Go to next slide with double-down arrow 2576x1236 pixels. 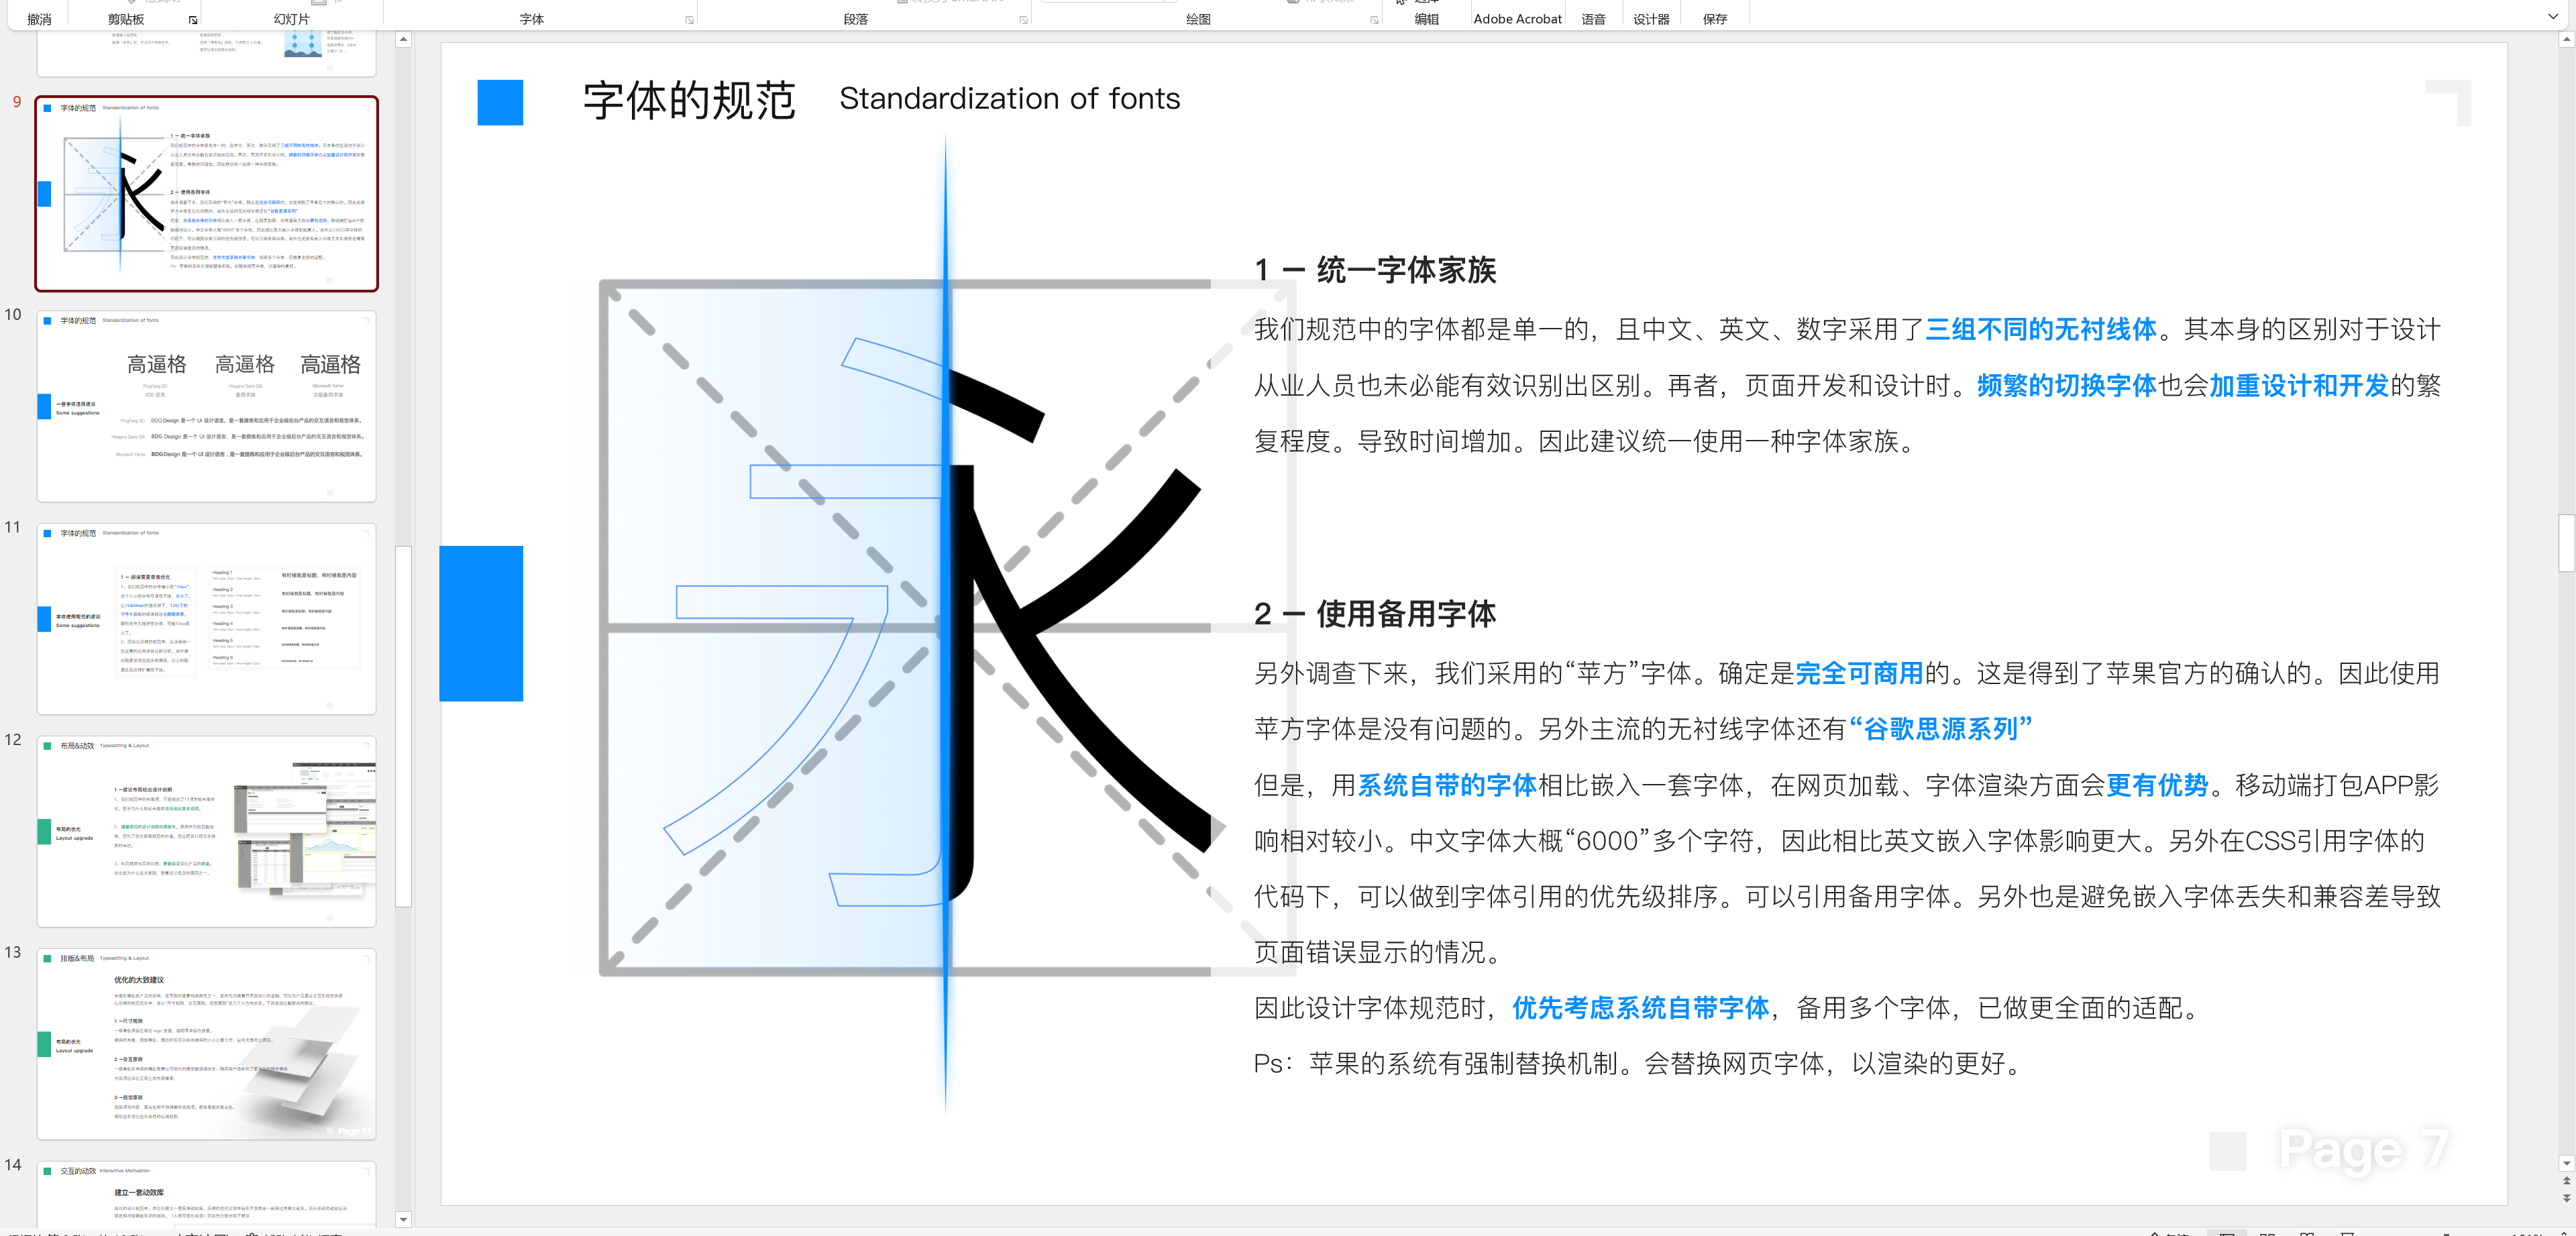click(2566, 1198)
